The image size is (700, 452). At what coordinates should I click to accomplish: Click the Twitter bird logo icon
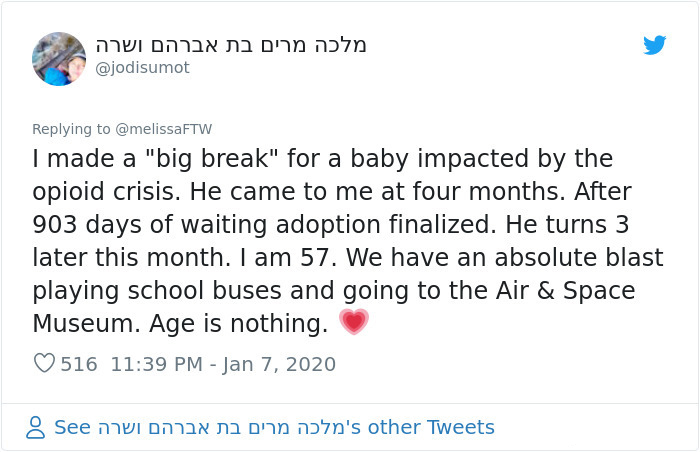[x=654, y=46]
